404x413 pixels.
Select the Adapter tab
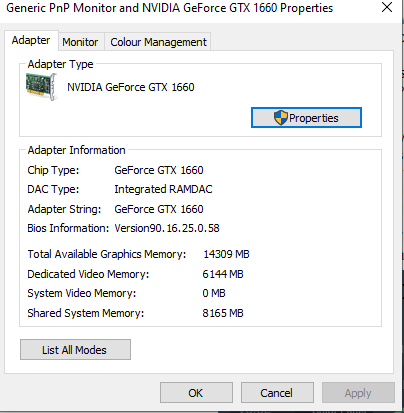coord(31,40)
